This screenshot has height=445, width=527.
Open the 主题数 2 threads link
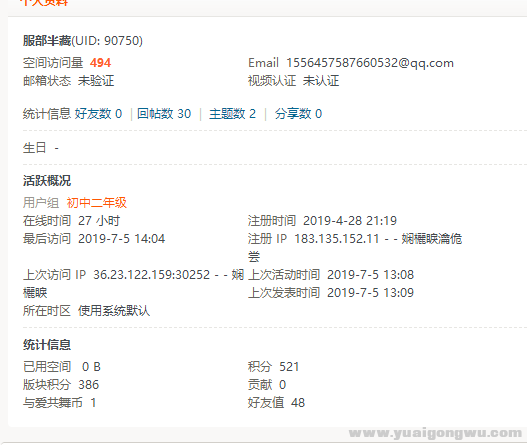tap(232, 114)
